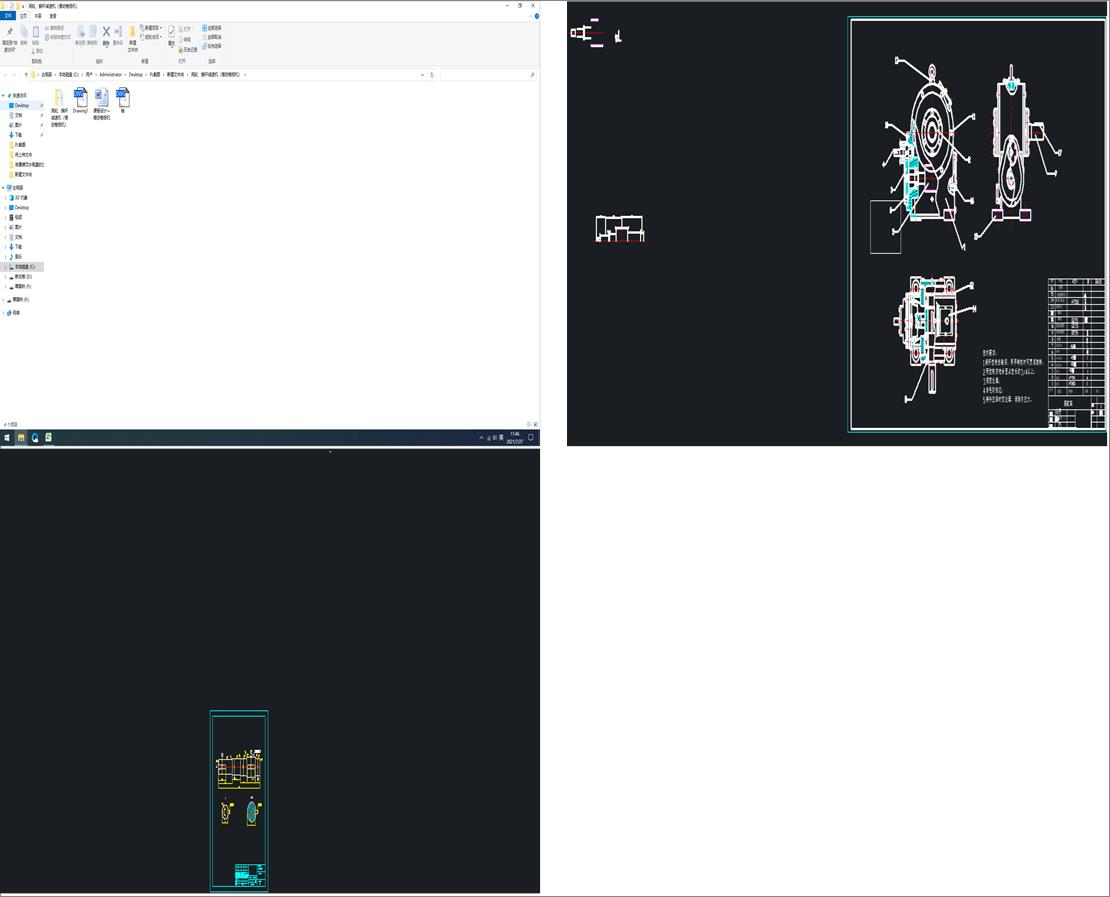Click the taskbar clock
This screenshot has height=897, width=1110.
[x=515, y=438]
